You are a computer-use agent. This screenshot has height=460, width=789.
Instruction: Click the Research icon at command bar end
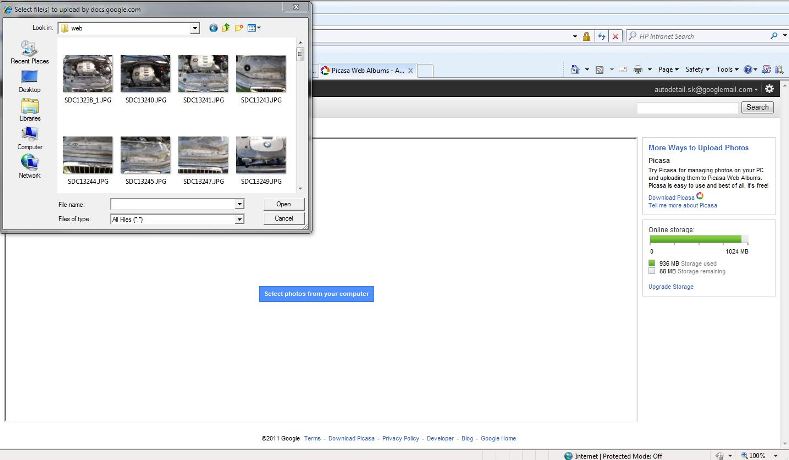click(779, 69)
